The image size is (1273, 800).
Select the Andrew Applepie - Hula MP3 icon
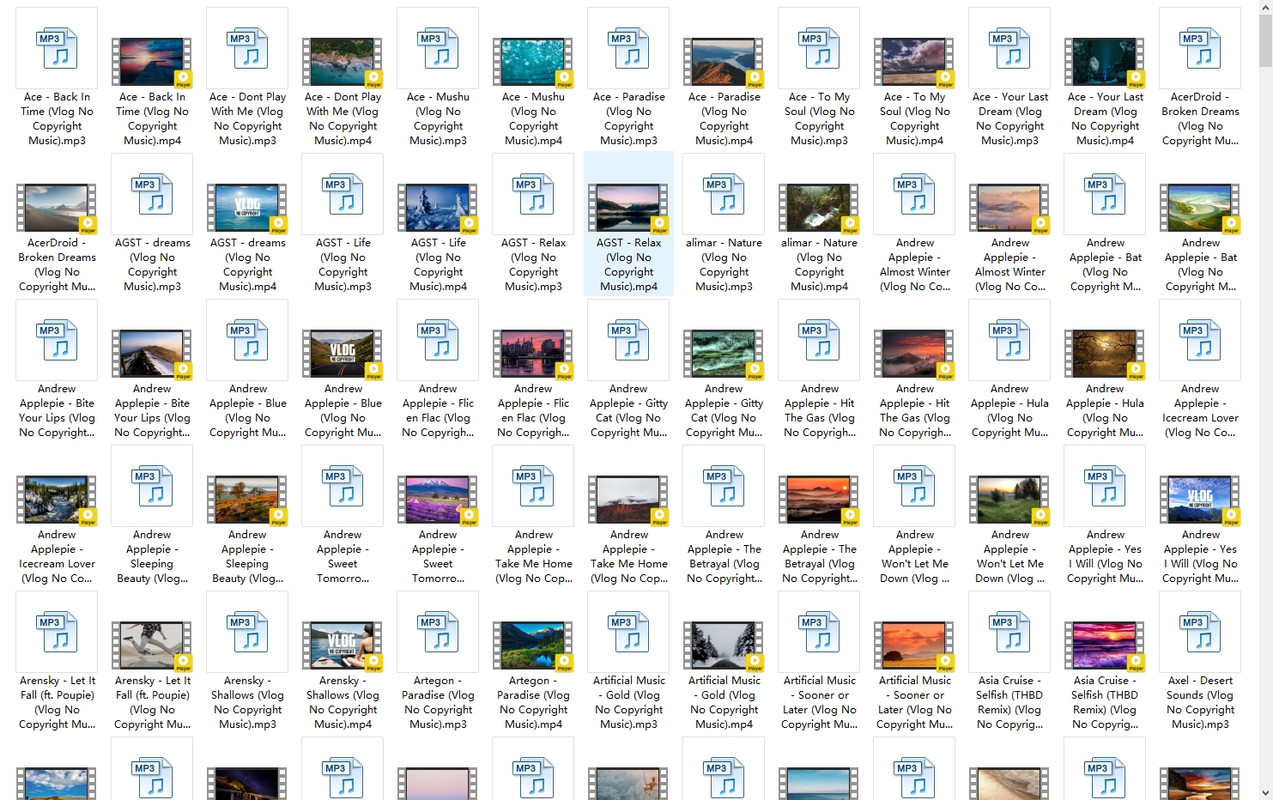(1010, 340)
